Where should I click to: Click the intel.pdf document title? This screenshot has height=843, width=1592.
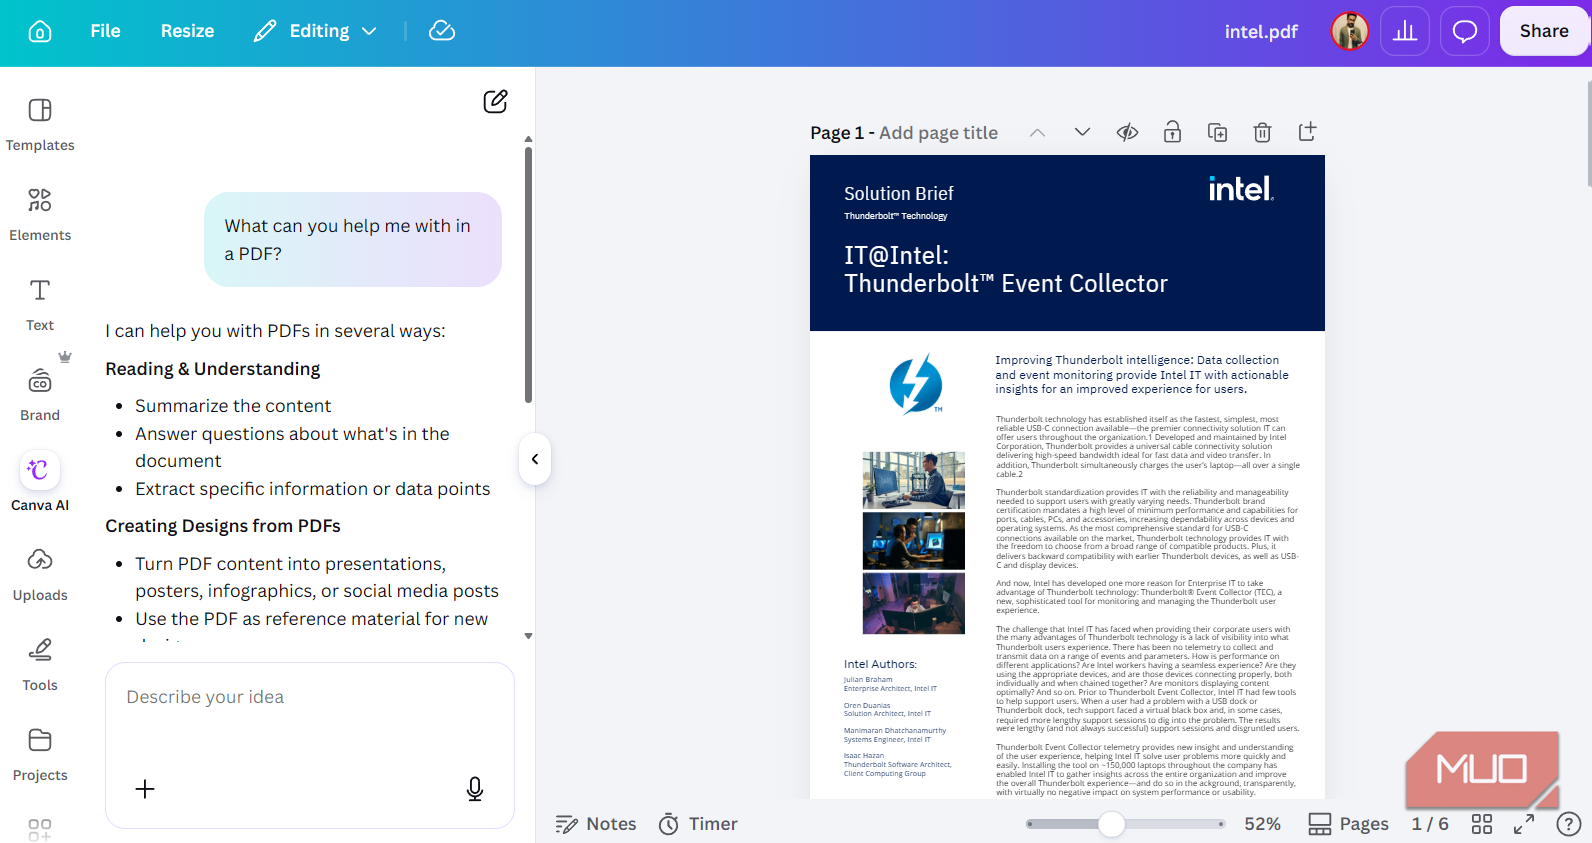pyautogui.click(x=1261, y=31)
